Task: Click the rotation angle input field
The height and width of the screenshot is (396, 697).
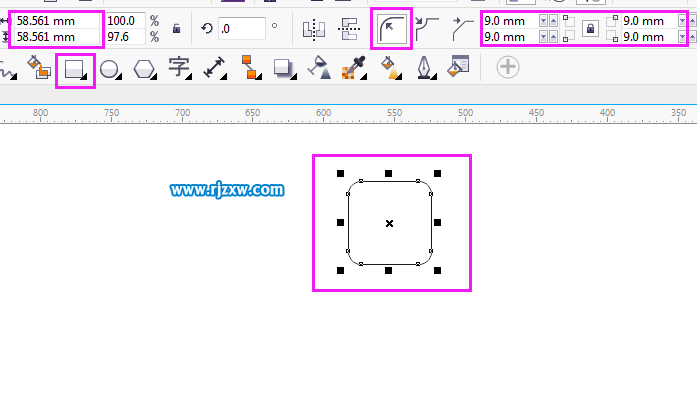Action: (242, 29)
